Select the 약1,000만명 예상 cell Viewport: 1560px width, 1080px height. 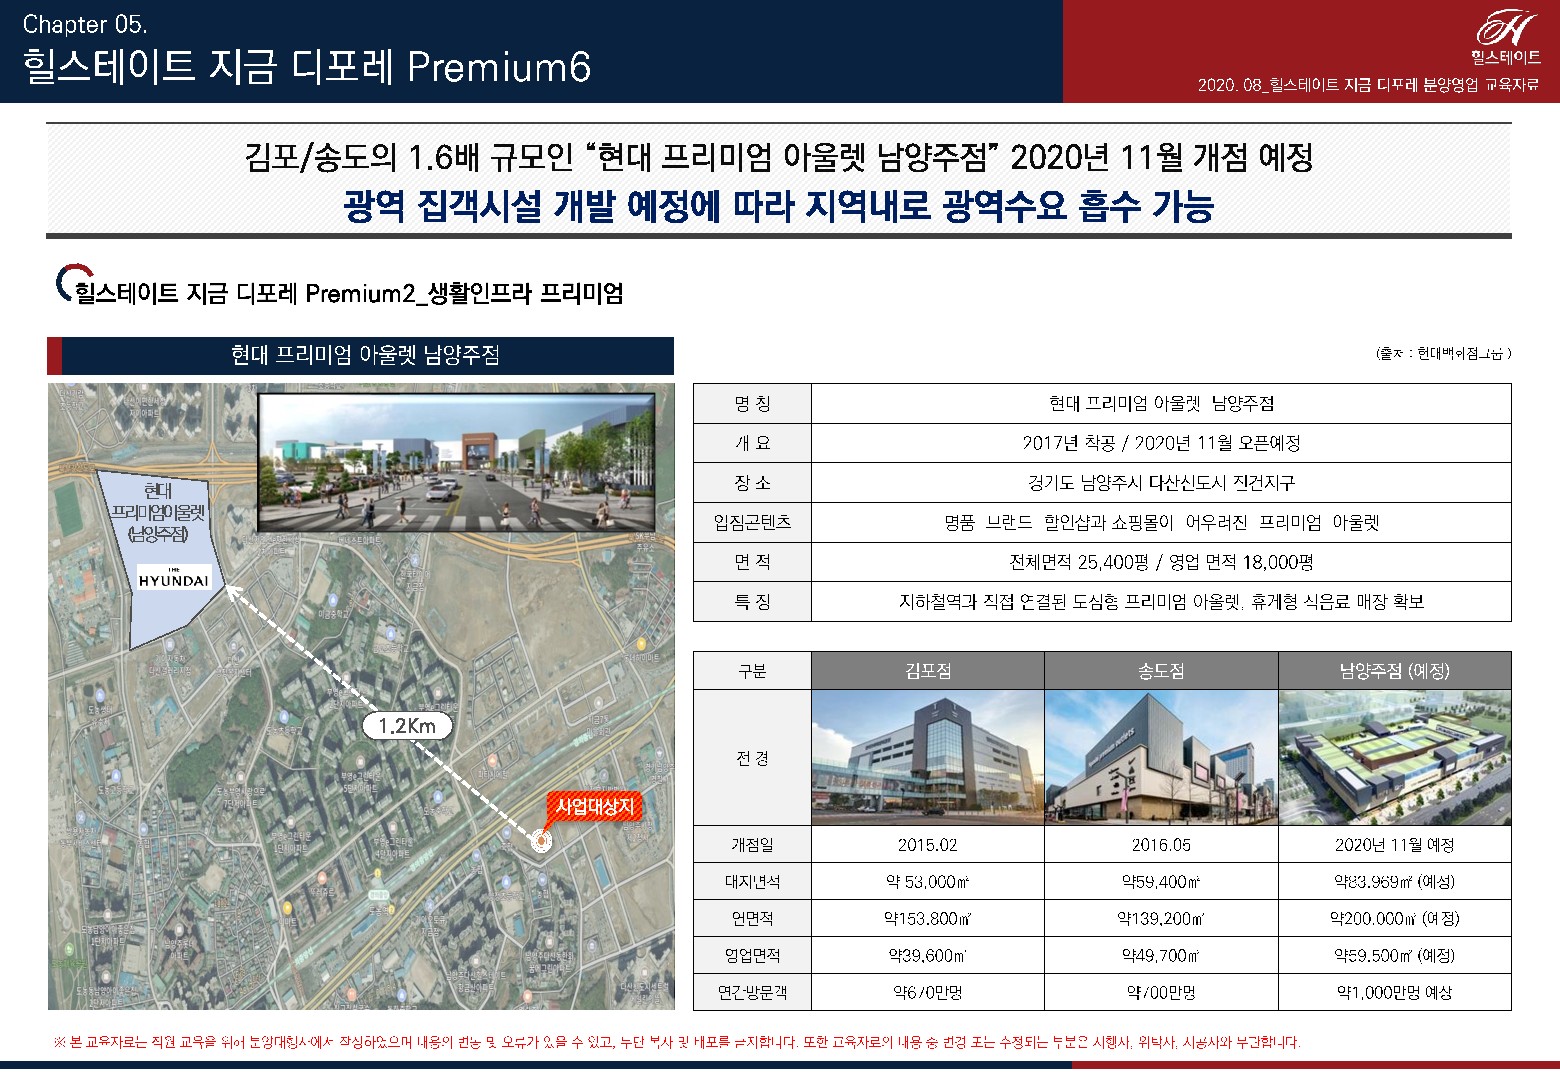(x=1395, y=992)
